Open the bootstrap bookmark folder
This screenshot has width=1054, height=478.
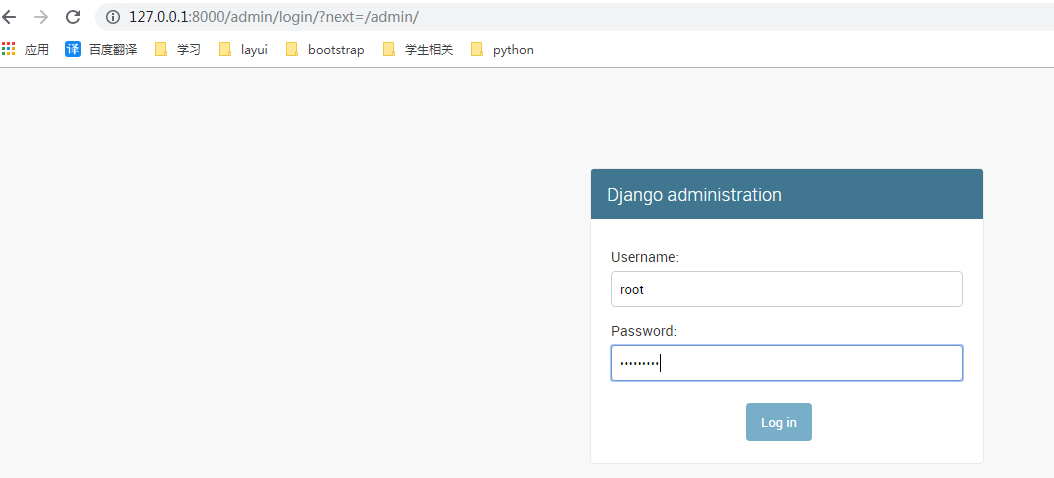(x=325, y=49)
